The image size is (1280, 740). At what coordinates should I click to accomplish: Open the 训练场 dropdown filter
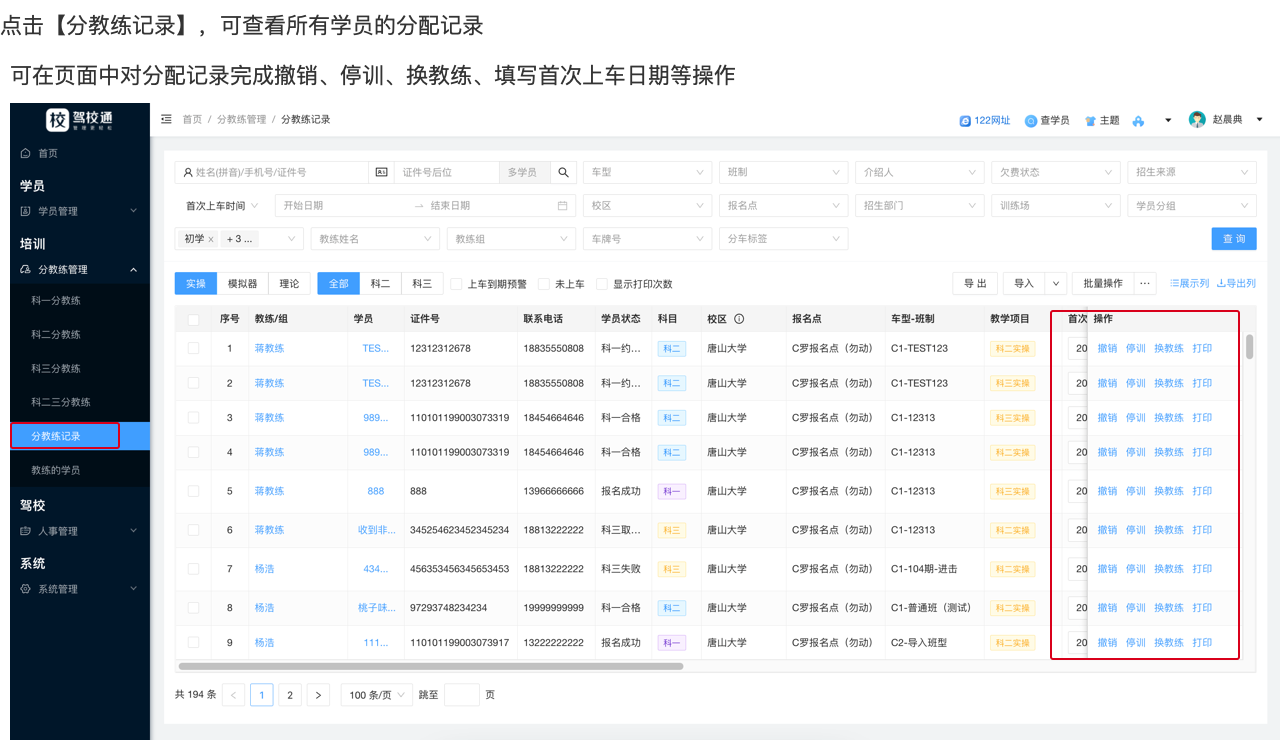click(1056, 205)
